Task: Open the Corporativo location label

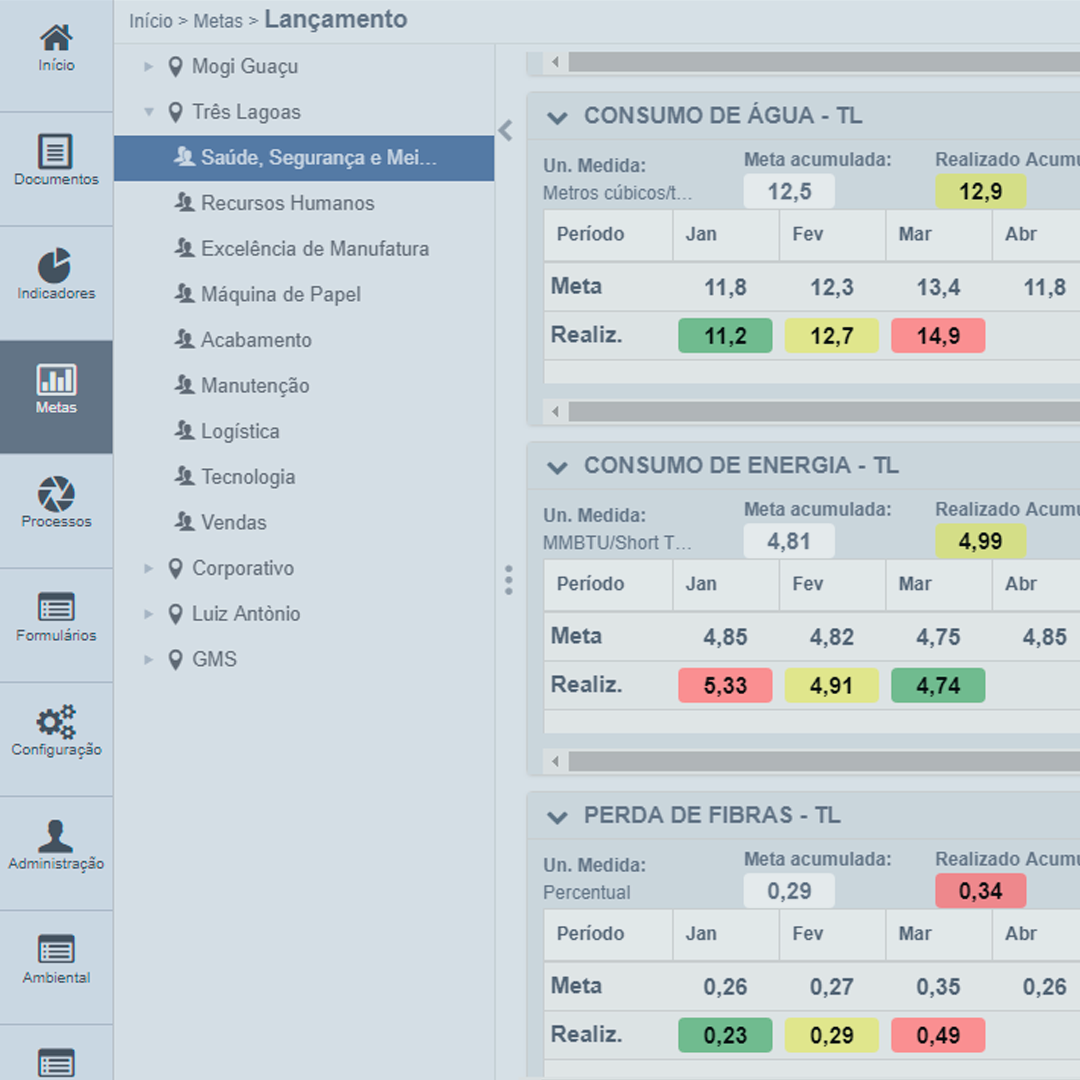Action: coord(242,568)
